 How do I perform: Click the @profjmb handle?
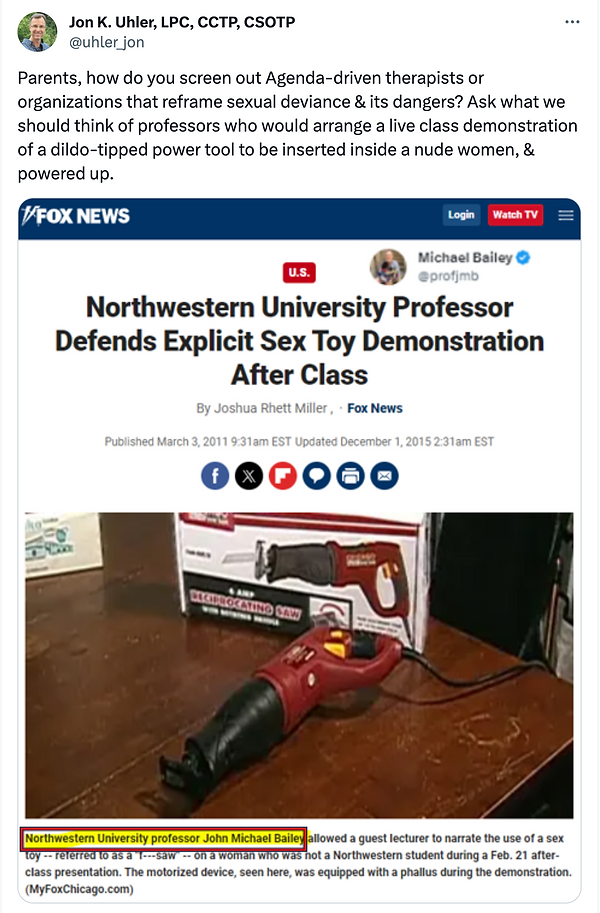[x=448, y=276]
